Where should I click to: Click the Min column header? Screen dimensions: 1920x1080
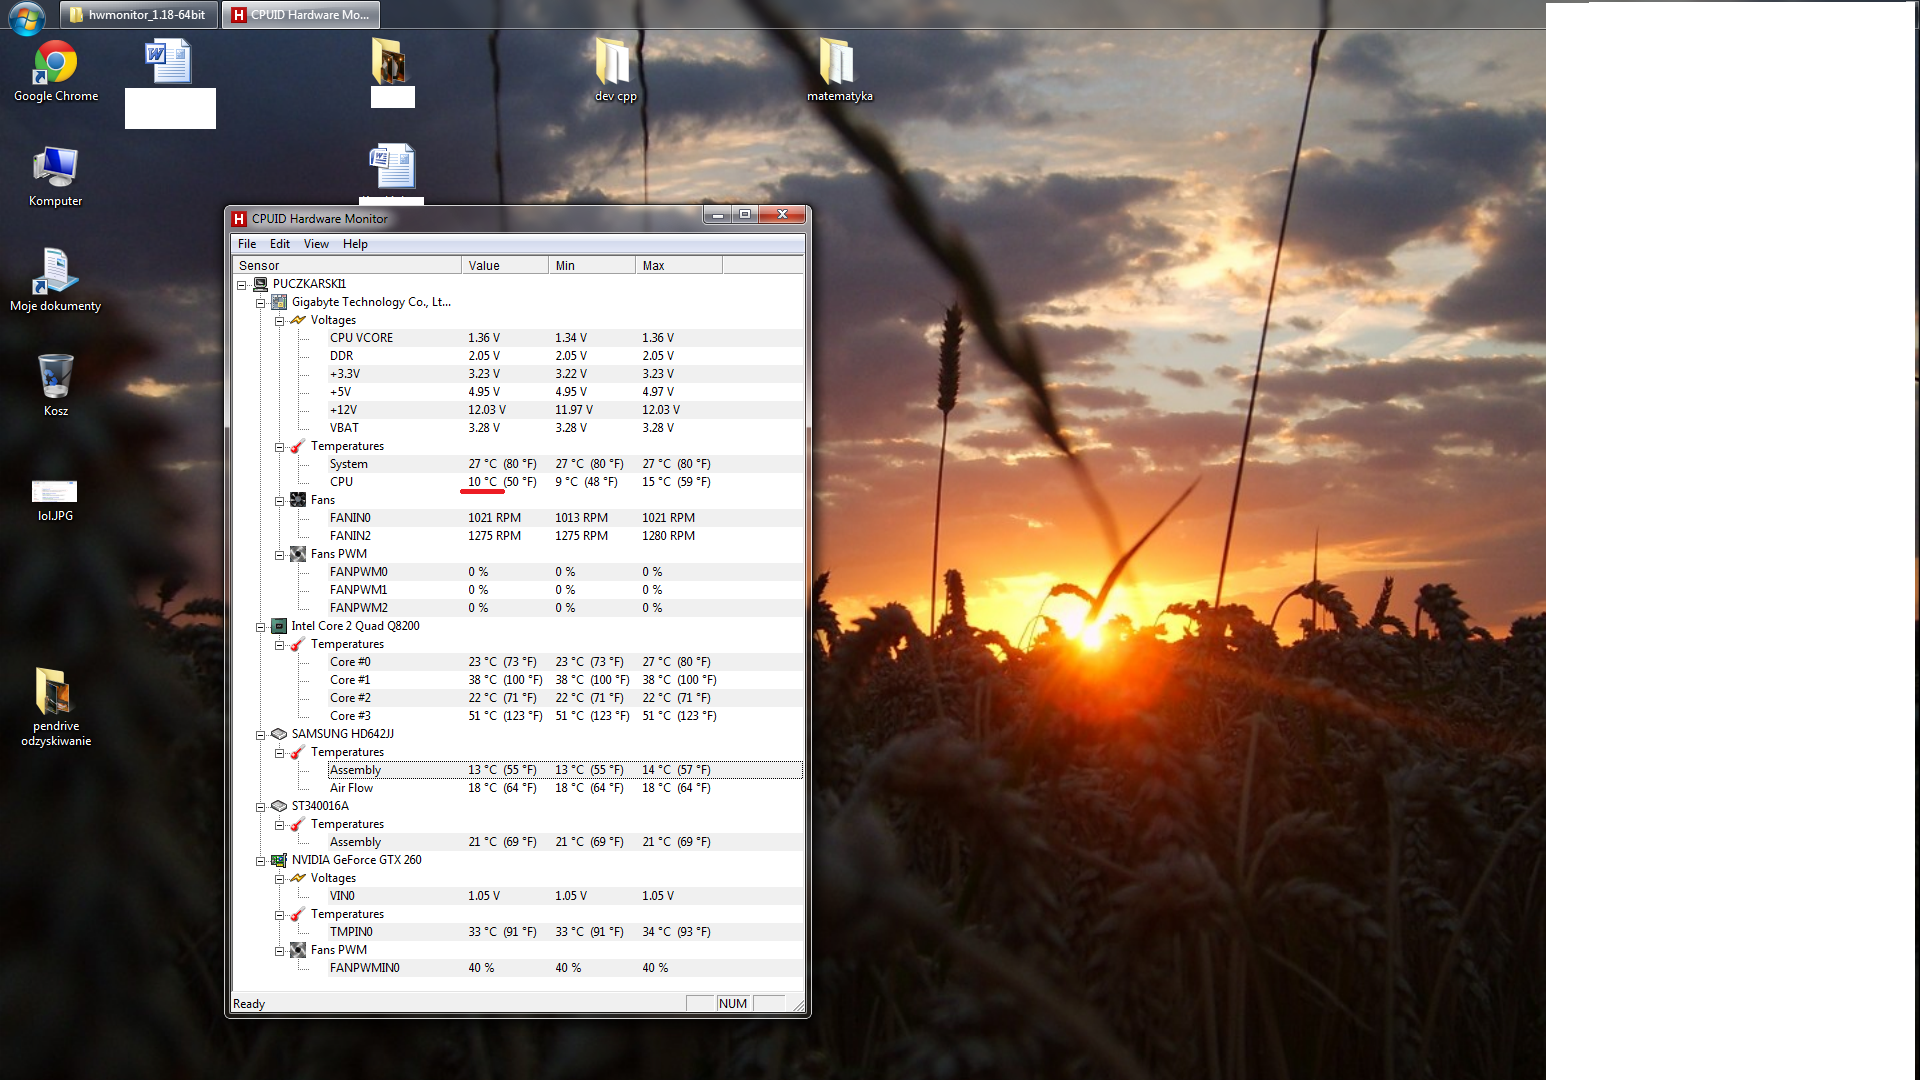pyautogui.click(x=592, y=265)
